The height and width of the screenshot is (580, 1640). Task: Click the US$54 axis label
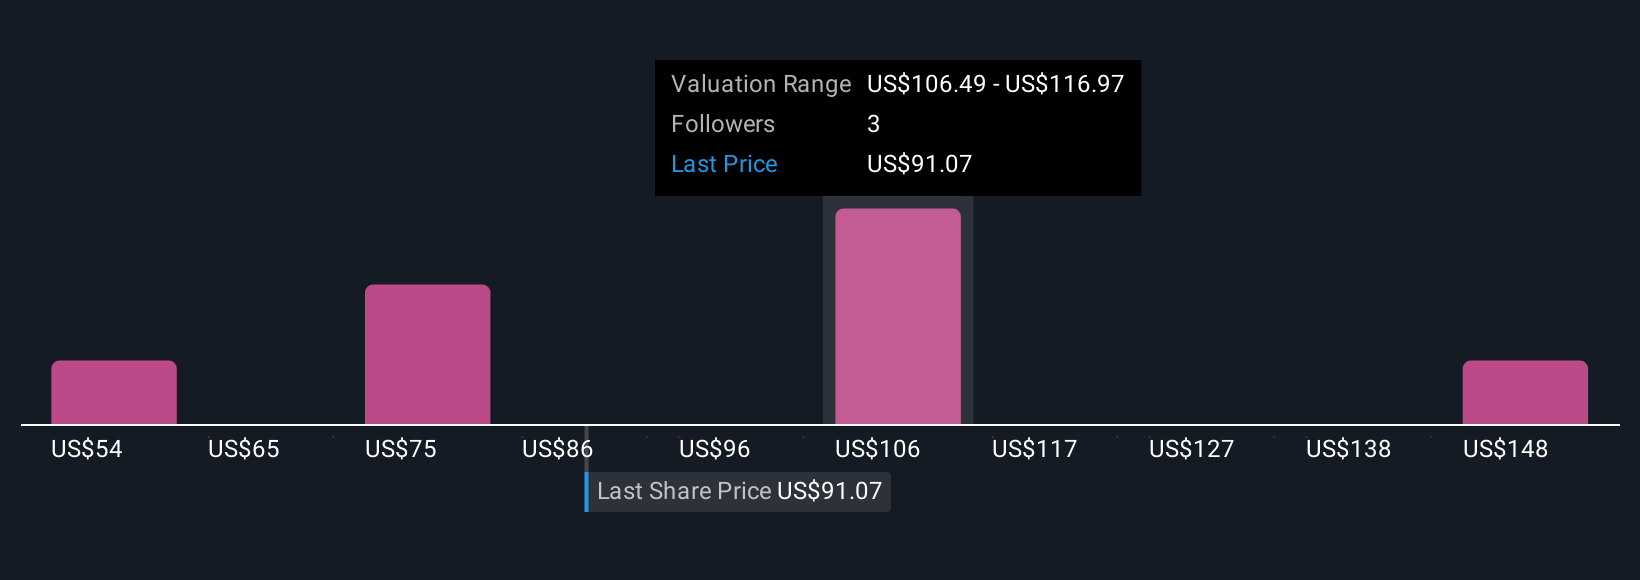(87, 449)
